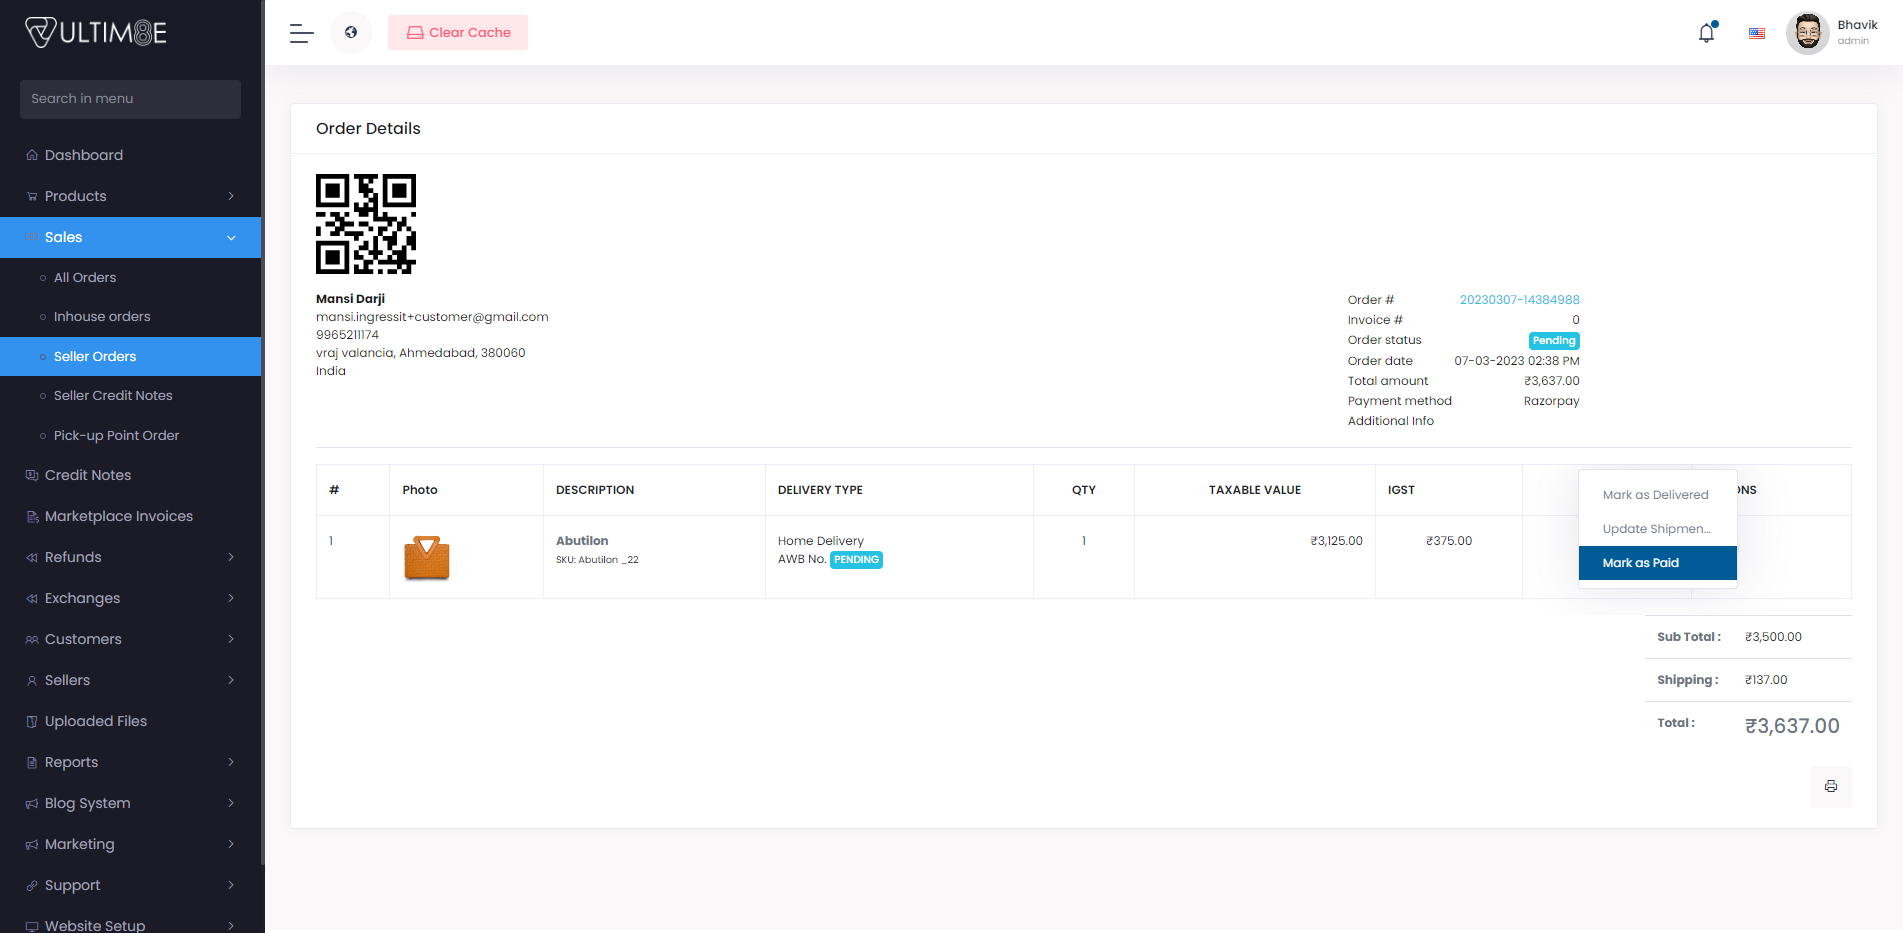Click the Bhavik admin profile avatar
1903x933 pixels.
pyautogui.click(x=1807, y=33)
